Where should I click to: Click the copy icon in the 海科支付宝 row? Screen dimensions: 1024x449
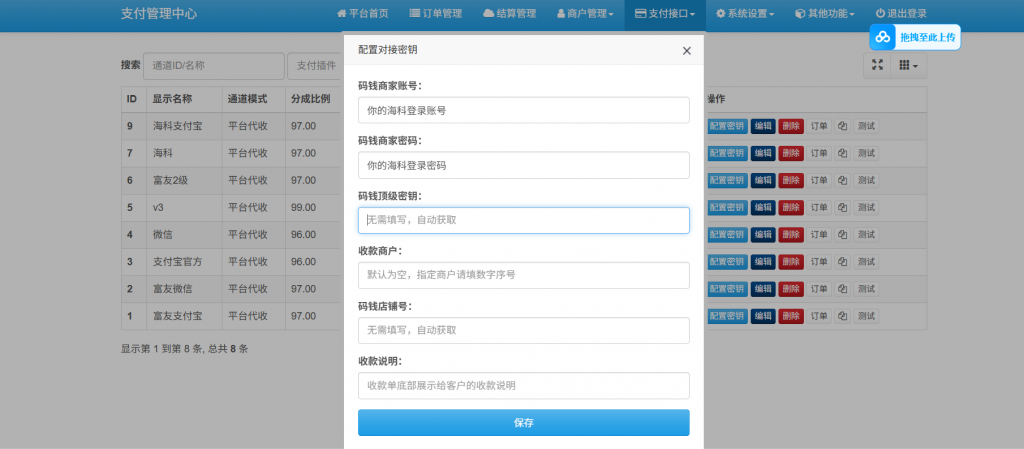(x=842, y=126)
